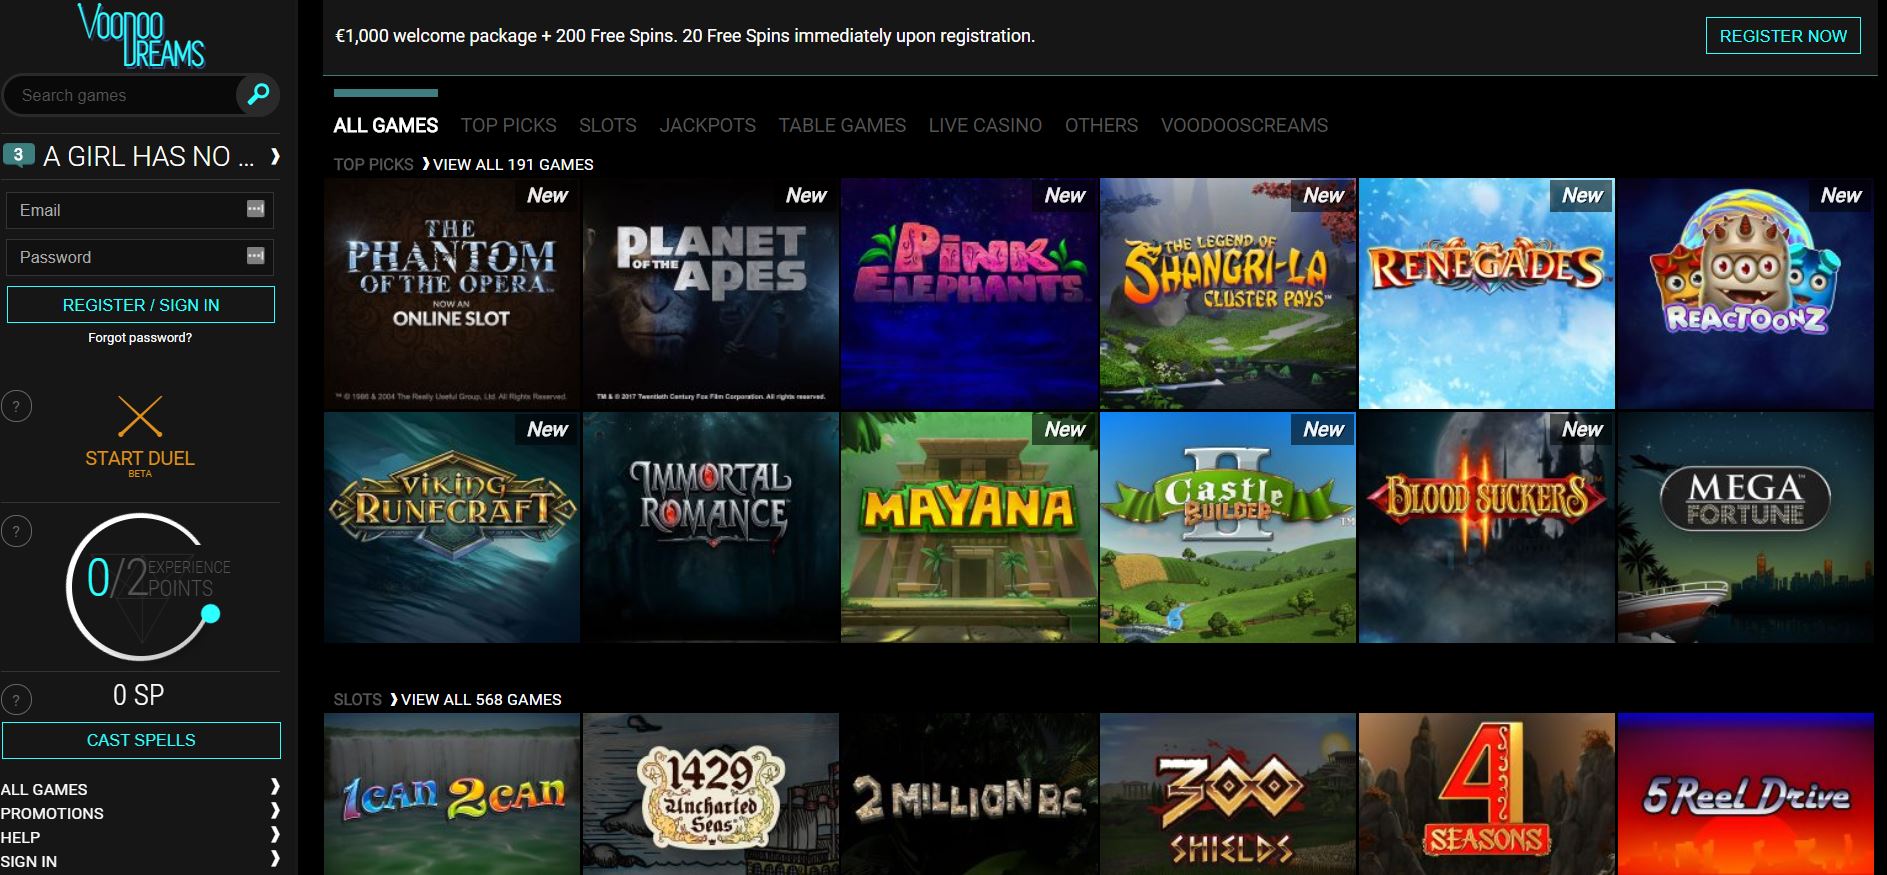The width and height of the screenshot is (1887, 875).
Task: Go to the Live Casino tab
Action: tap(985, 125)
